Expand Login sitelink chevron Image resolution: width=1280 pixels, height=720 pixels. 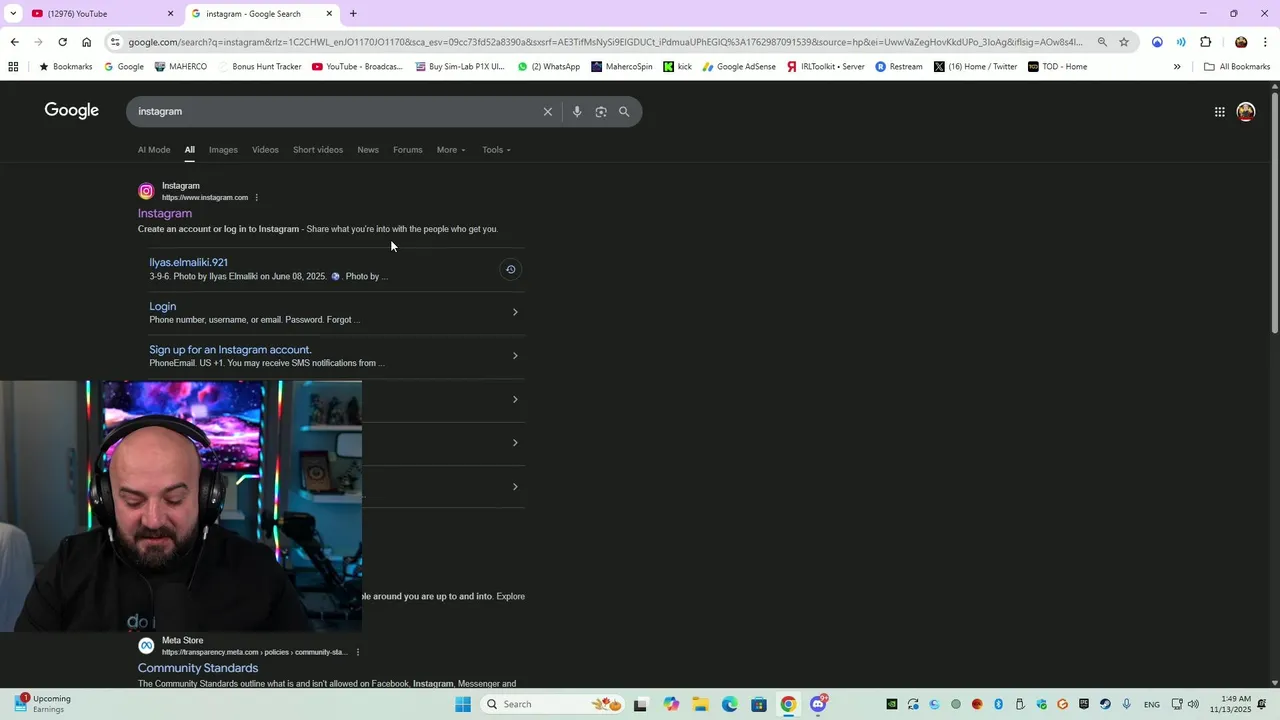(x=515, y=312)
